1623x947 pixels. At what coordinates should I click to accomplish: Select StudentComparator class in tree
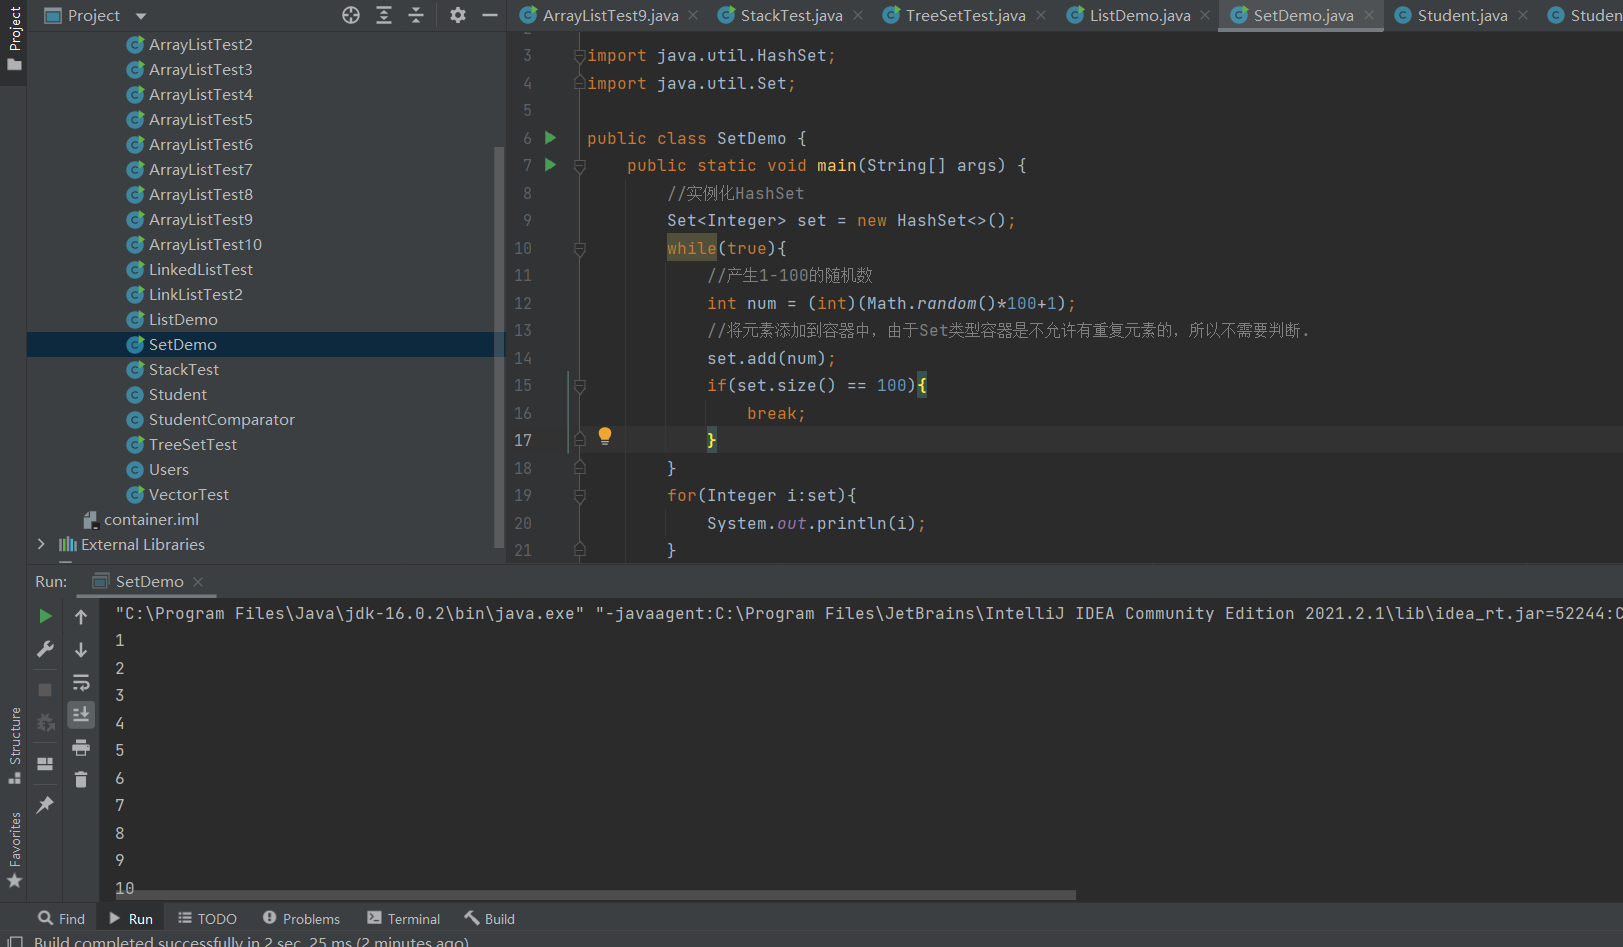coord(221,419)
